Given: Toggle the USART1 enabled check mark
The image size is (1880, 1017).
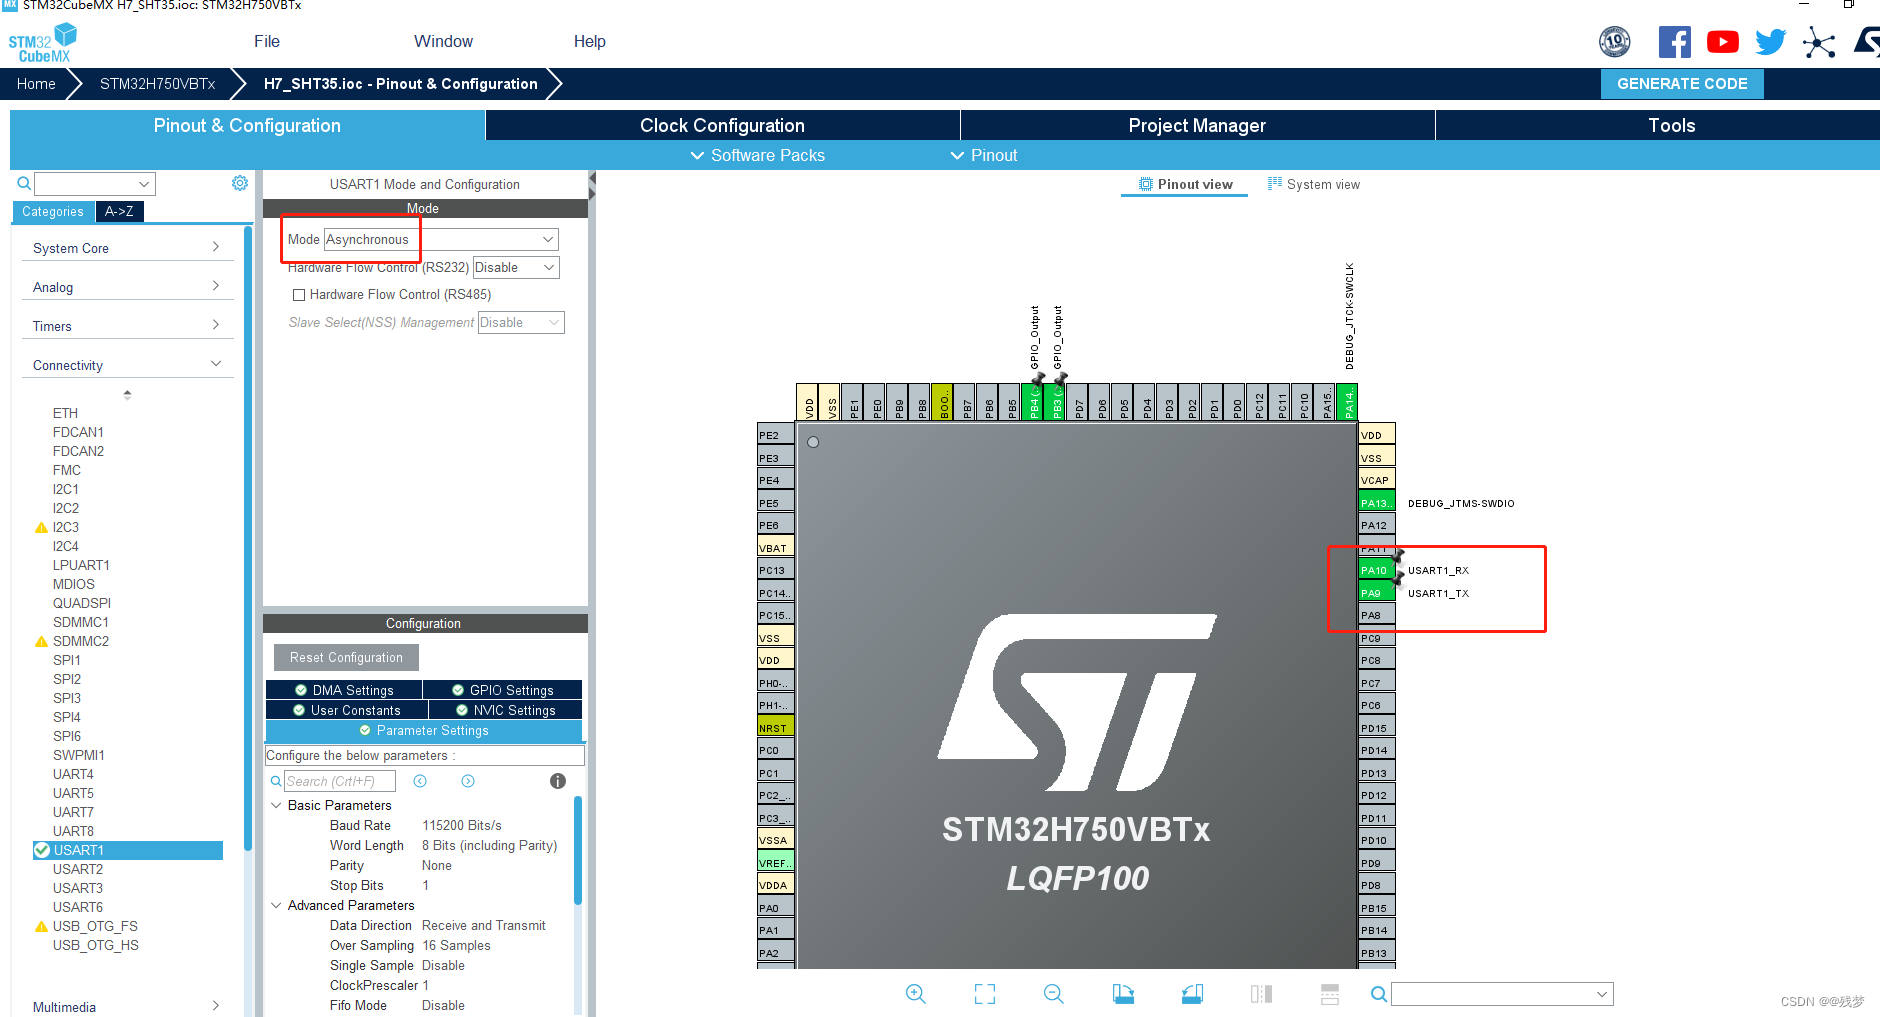Looking at the screenshot, I should point(42,850).
